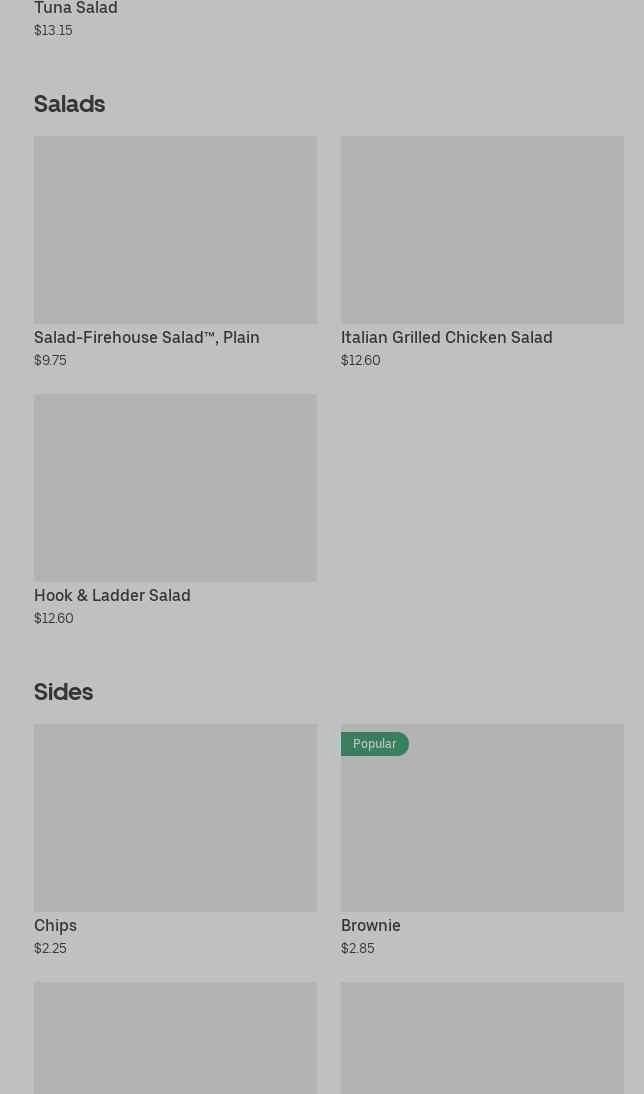Open the Firehouse Salad Plain image
The width and height of the screenshot is (644, 1094).
click(x=175, y=229)
